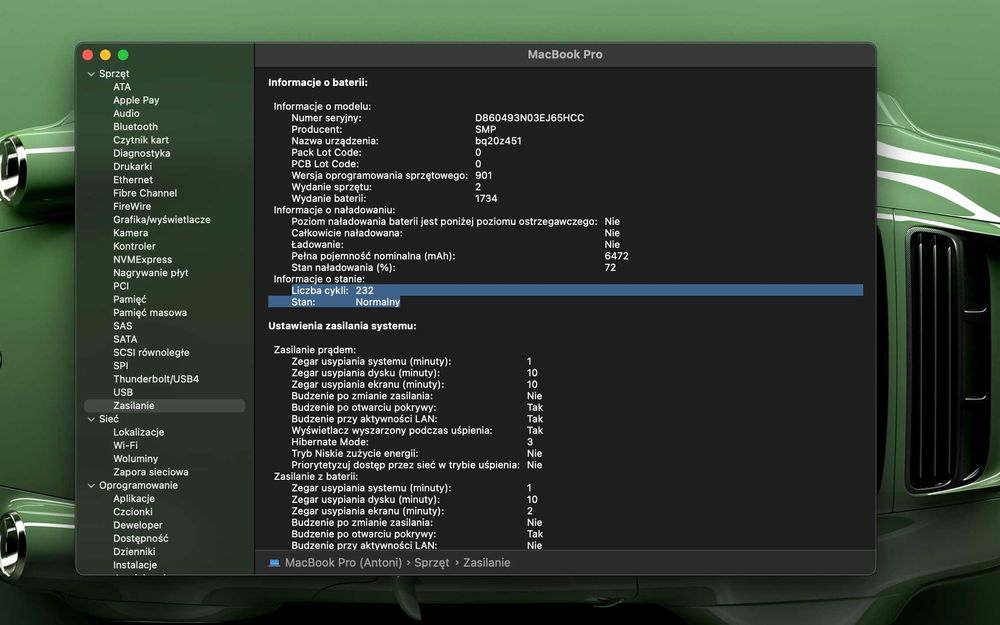Click Sprzęt in the path bar
The height and width of the screenshot is (625, 1000).
coord(432,563)
